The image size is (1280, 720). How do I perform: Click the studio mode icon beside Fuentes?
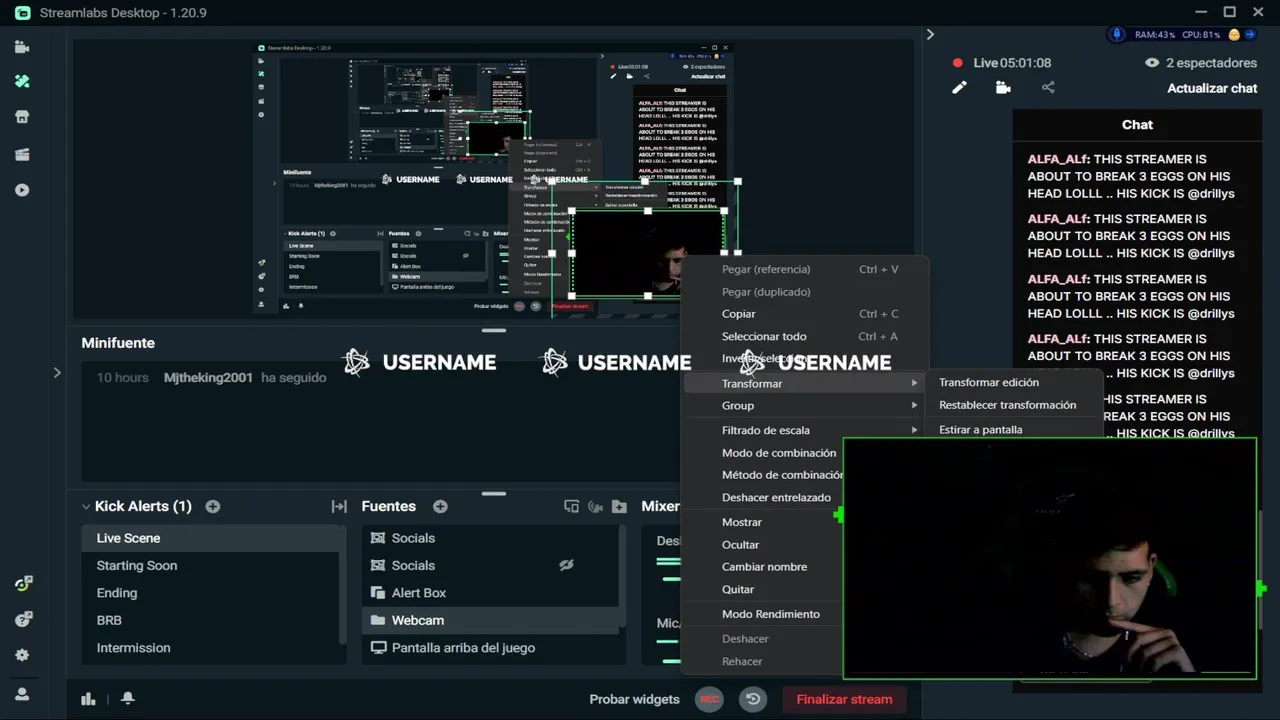point(571,506)
